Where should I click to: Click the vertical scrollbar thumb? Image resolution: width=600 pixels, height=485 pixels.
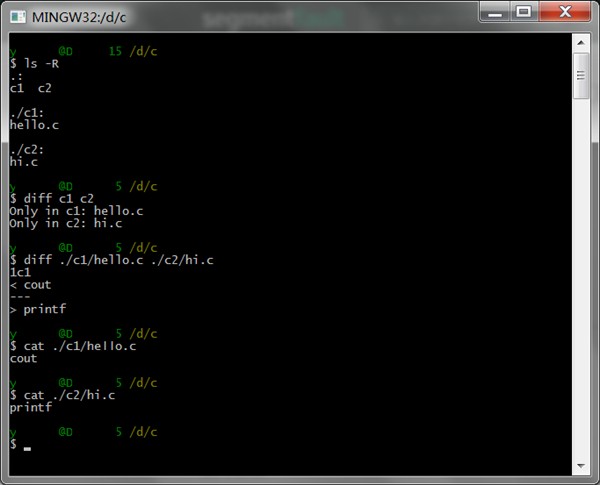click(x=581, y=75)
